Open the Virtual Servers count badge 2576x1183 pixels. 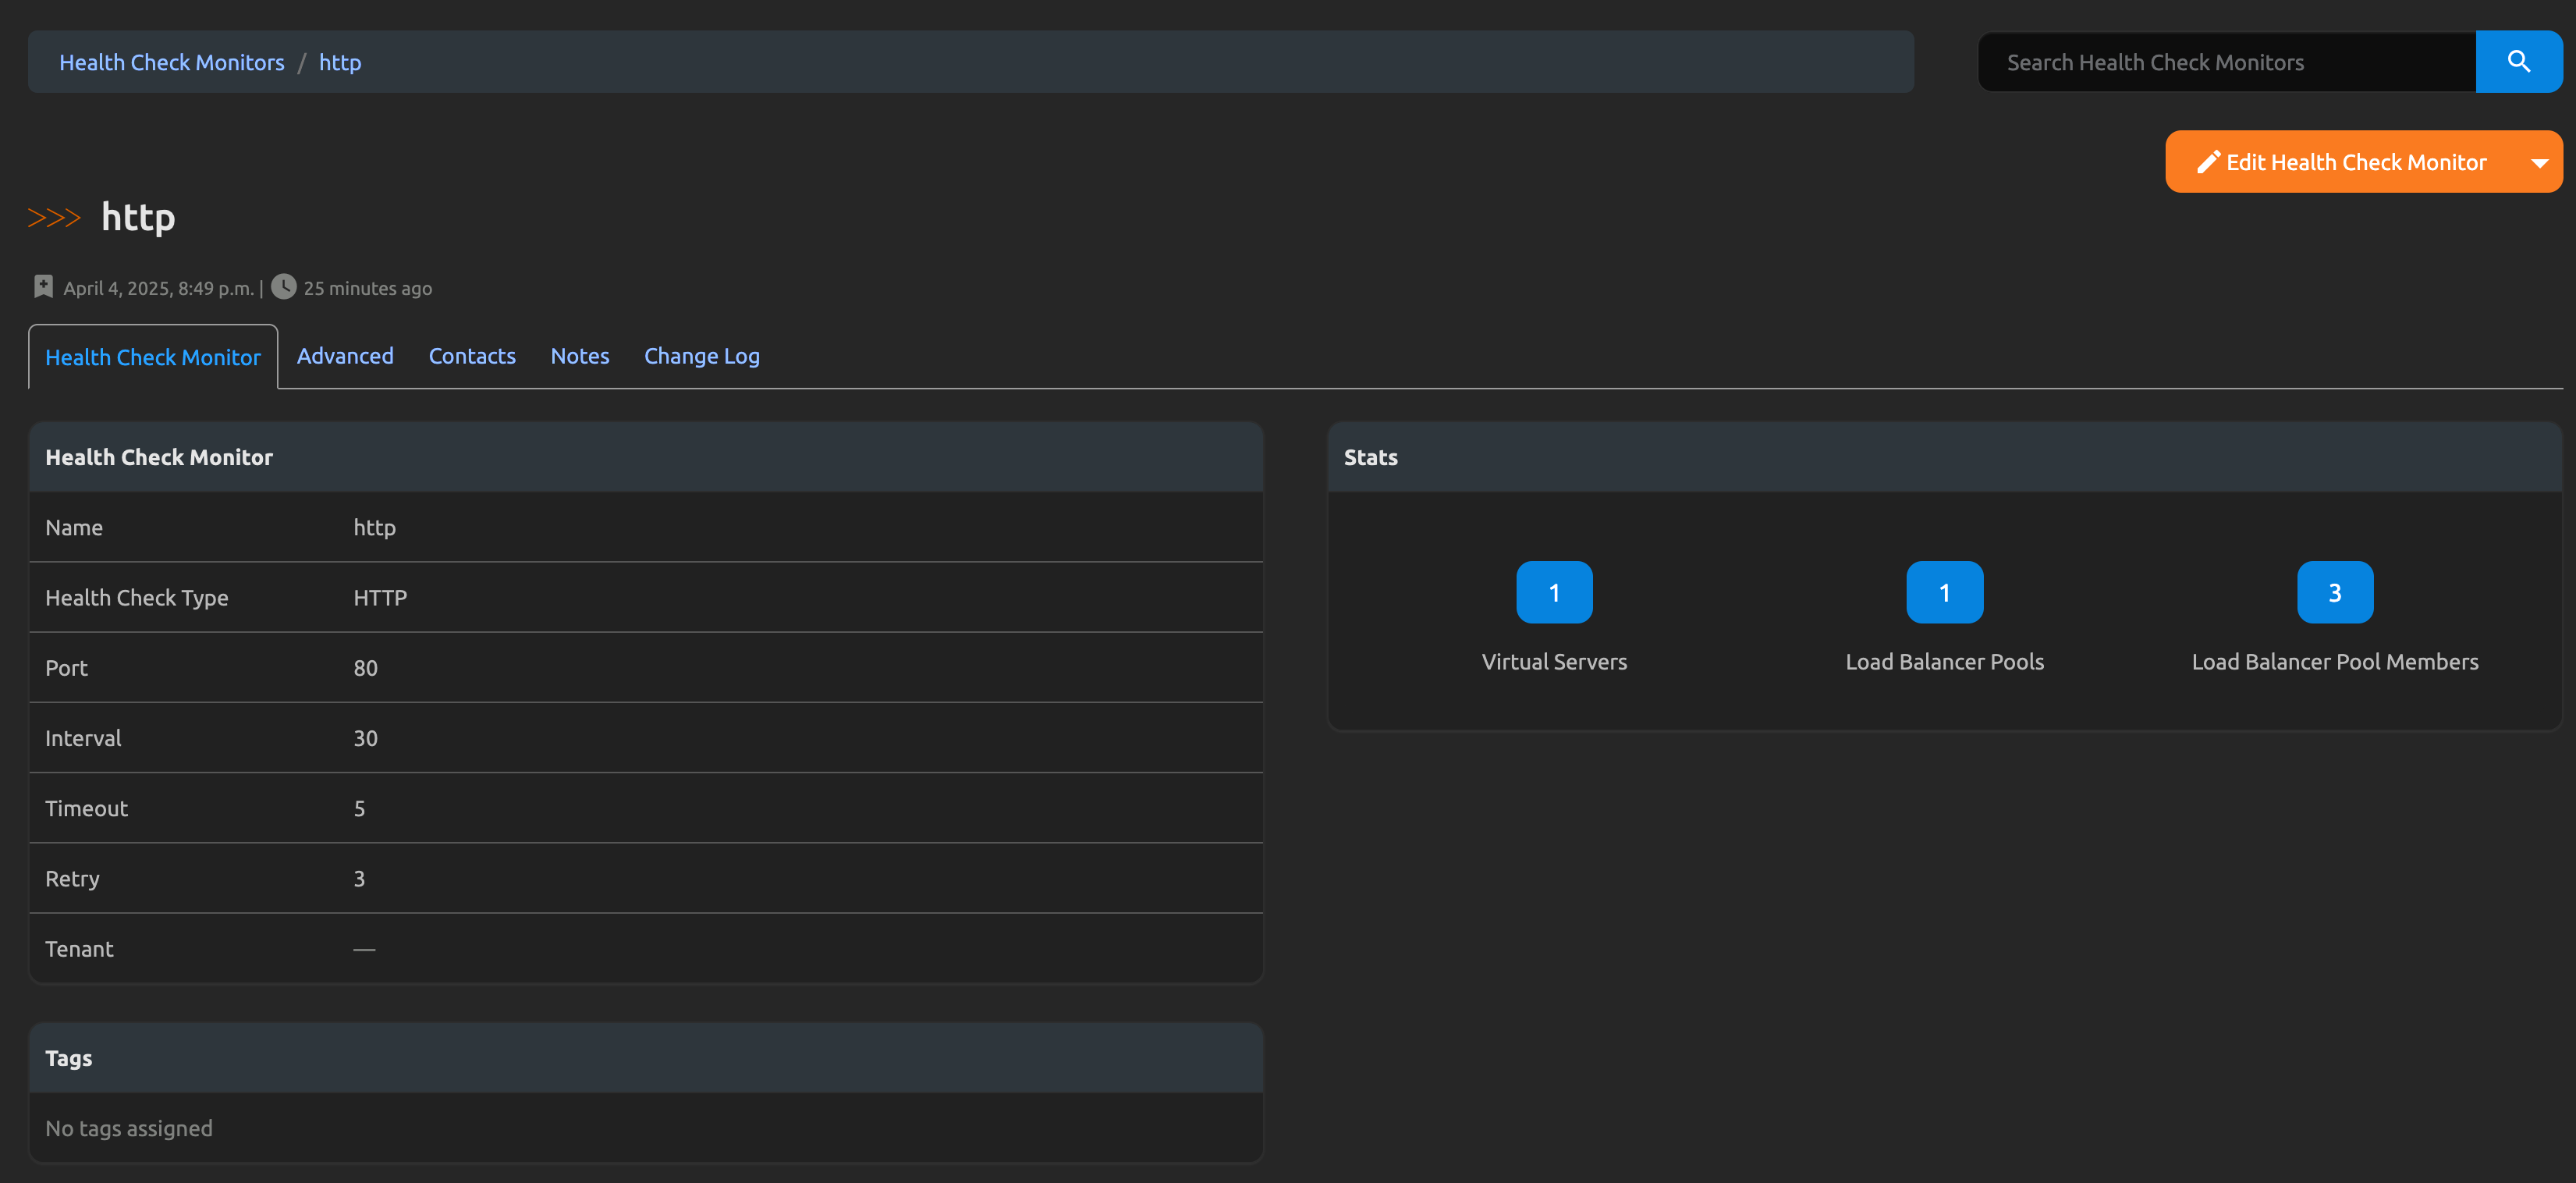pos(1553,592)
